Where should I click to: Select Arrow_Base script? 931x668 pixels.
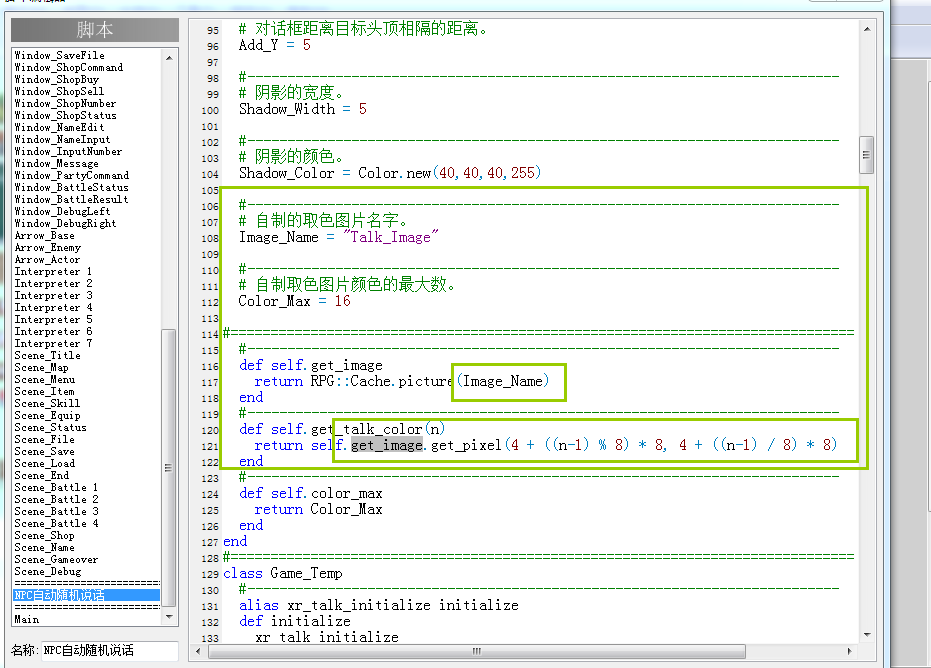[45, 235]
